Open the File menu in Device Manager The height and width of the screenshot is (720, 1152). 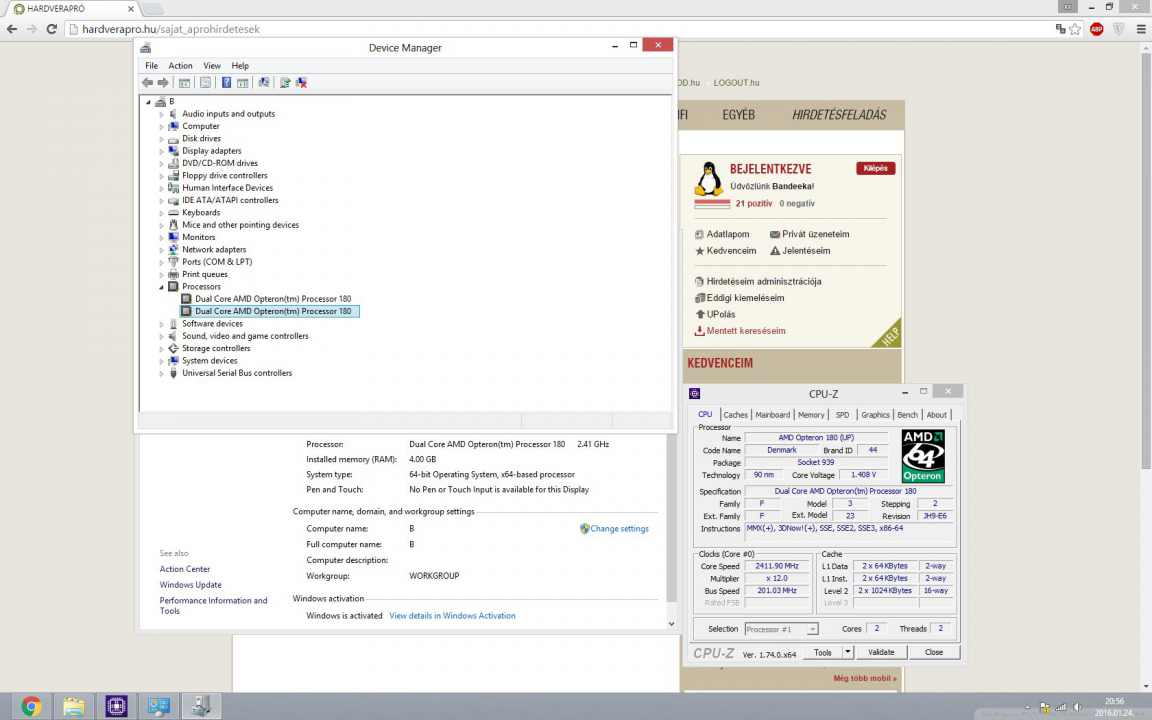pos(151,65)
